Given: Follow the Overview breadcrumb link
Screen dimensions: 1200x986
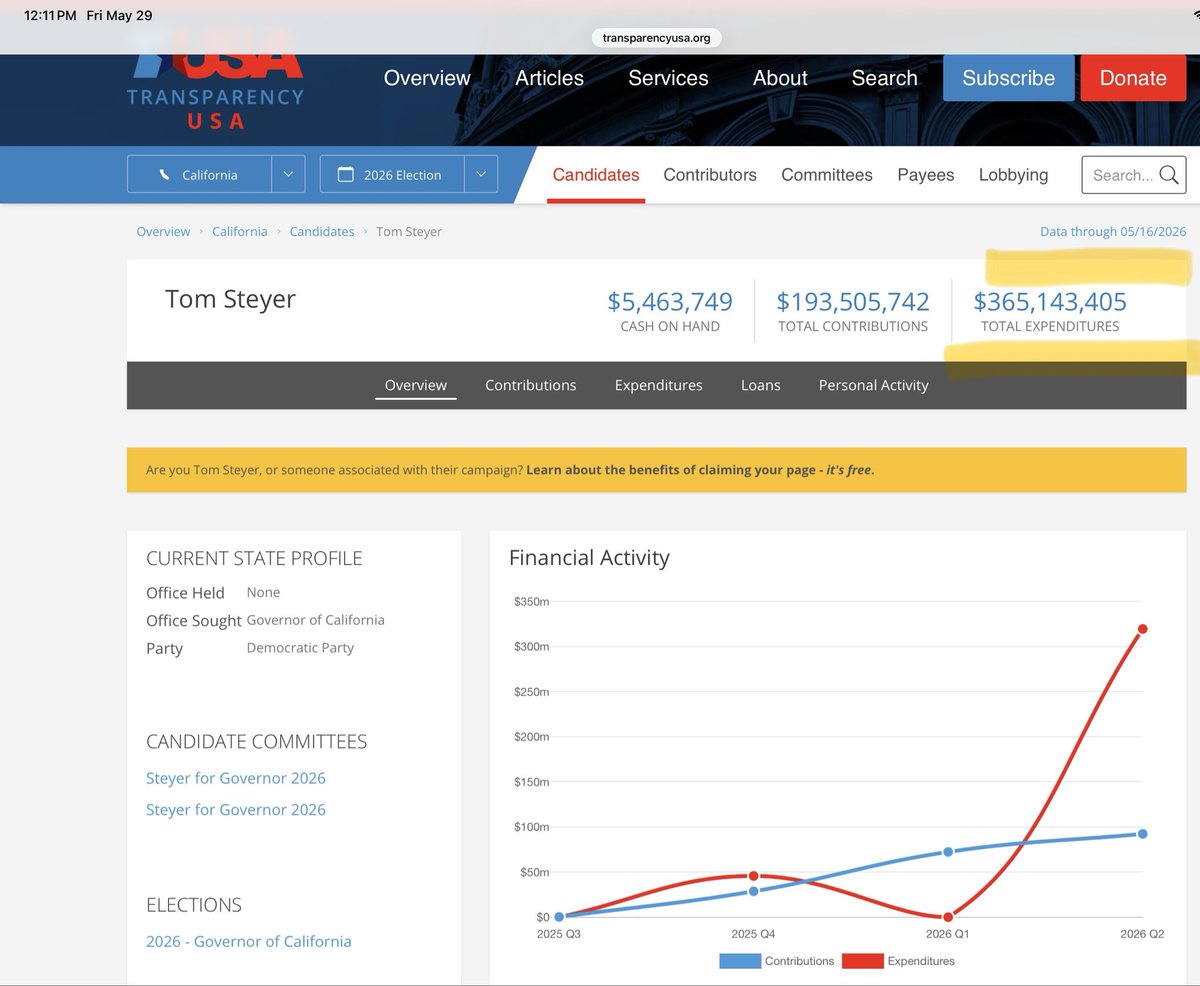Looking at the screenshot, I should [163, 231].
